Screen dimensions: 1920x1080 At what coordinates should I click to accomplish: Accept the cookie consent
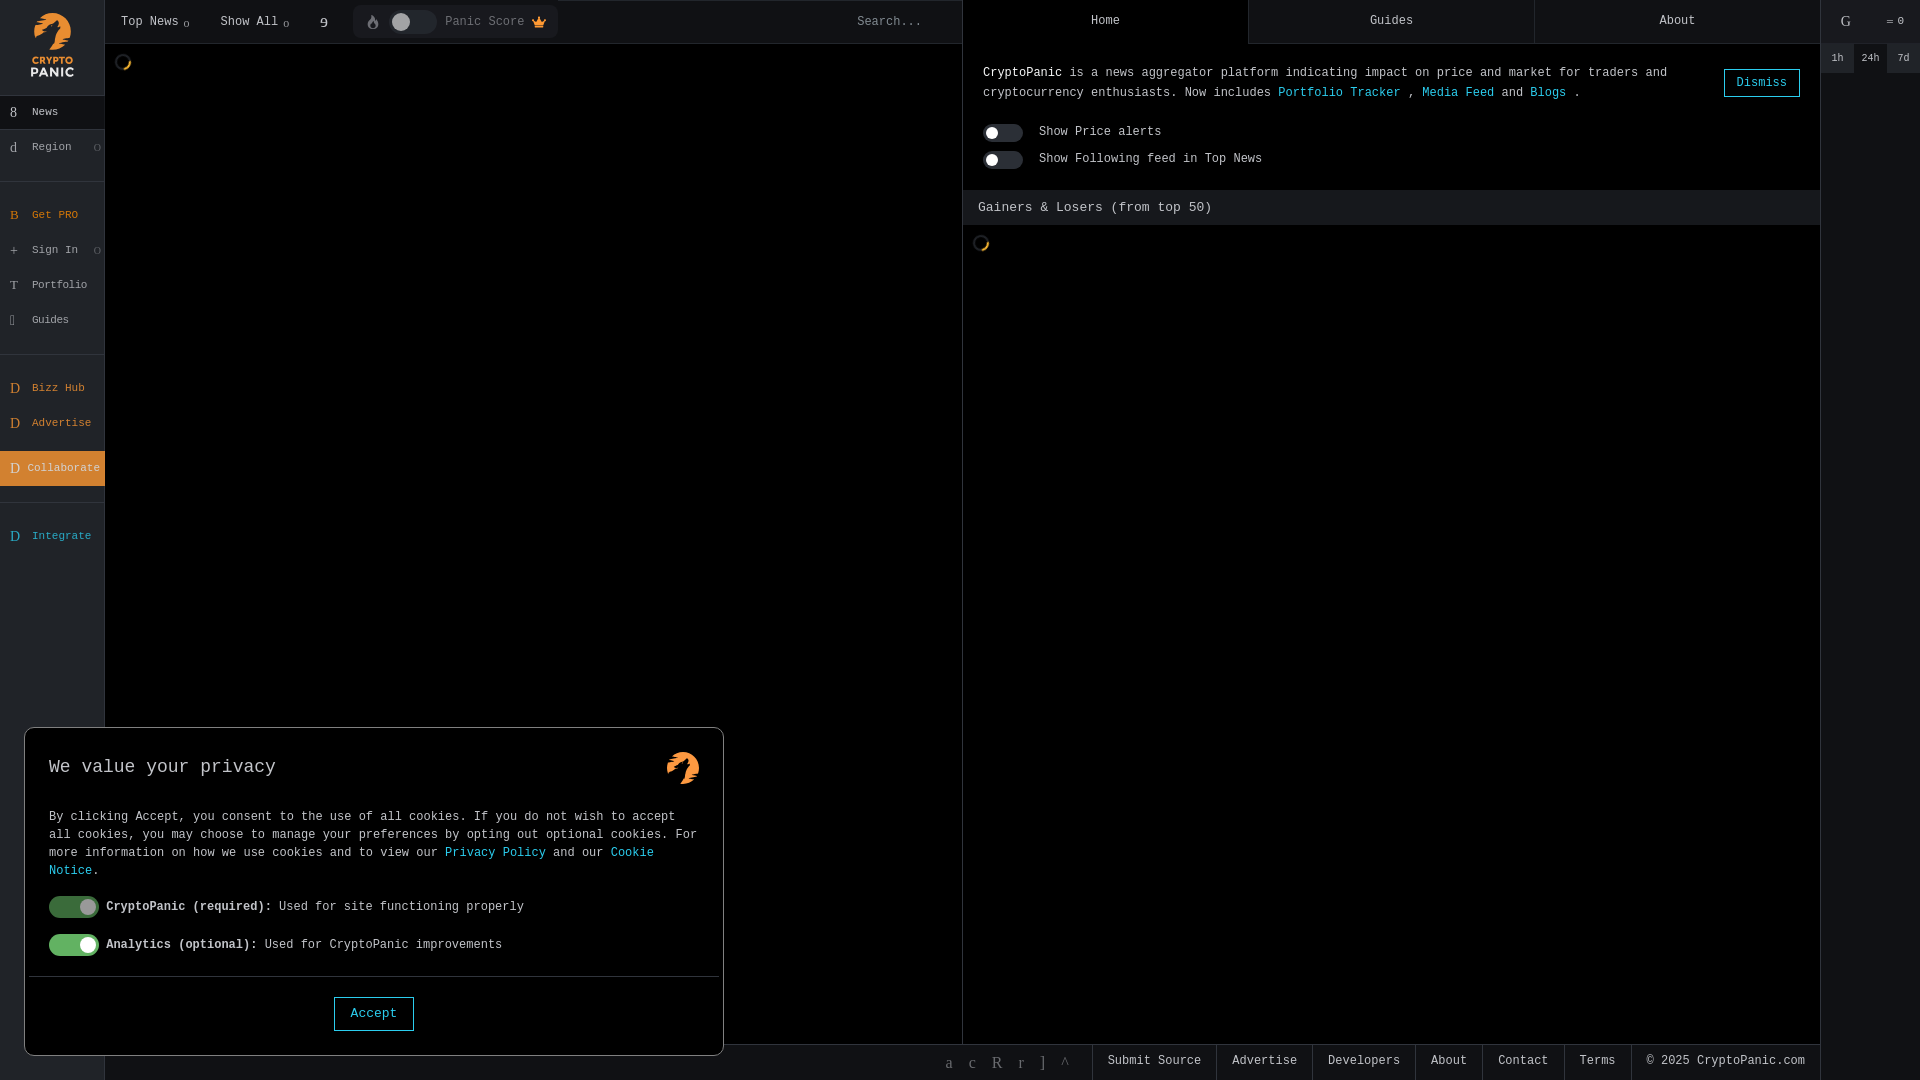click(374, 1014)
